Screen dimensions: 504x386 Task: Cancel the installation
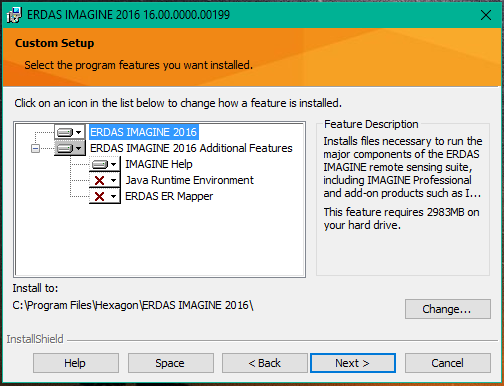click(448, 363)
